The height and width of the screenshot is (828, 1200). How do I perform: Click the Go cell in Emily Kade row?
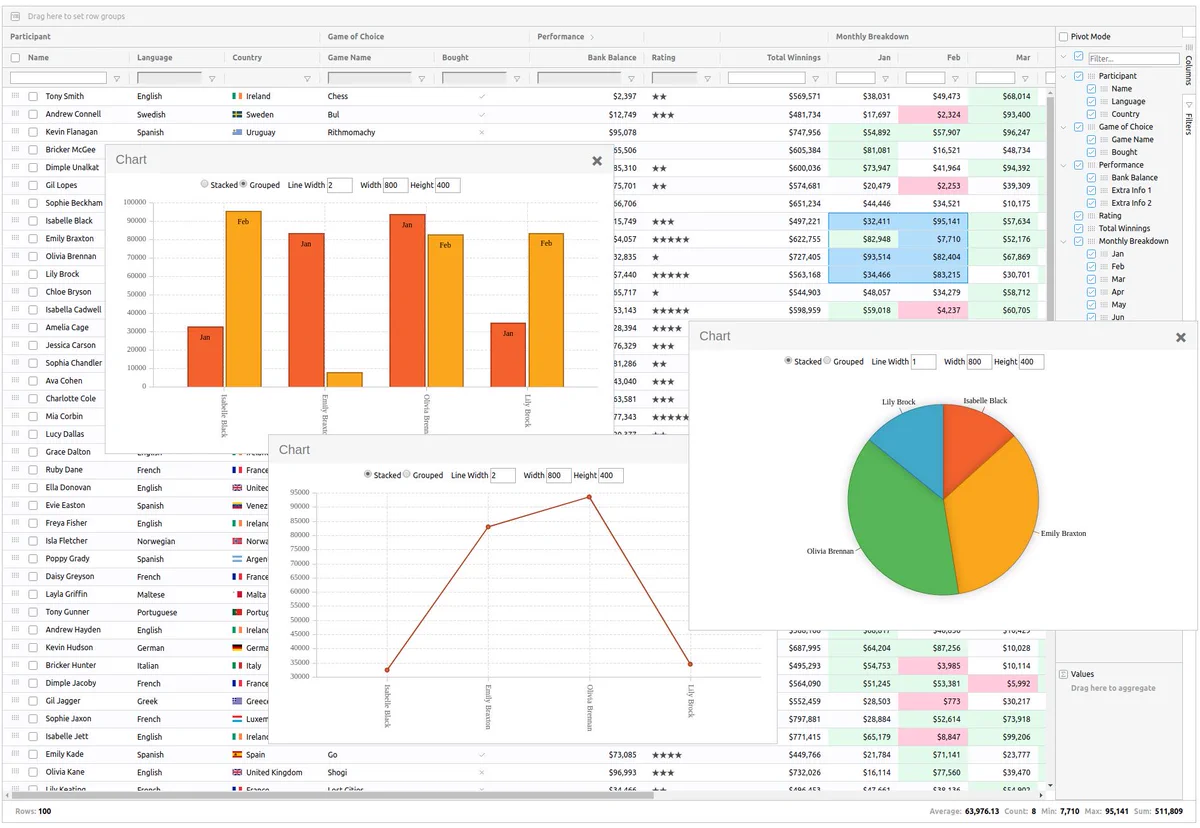382,754
